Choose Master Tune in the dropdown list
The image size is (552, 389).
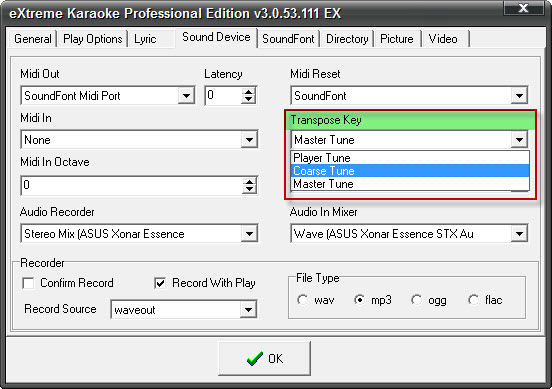point(410,184)
